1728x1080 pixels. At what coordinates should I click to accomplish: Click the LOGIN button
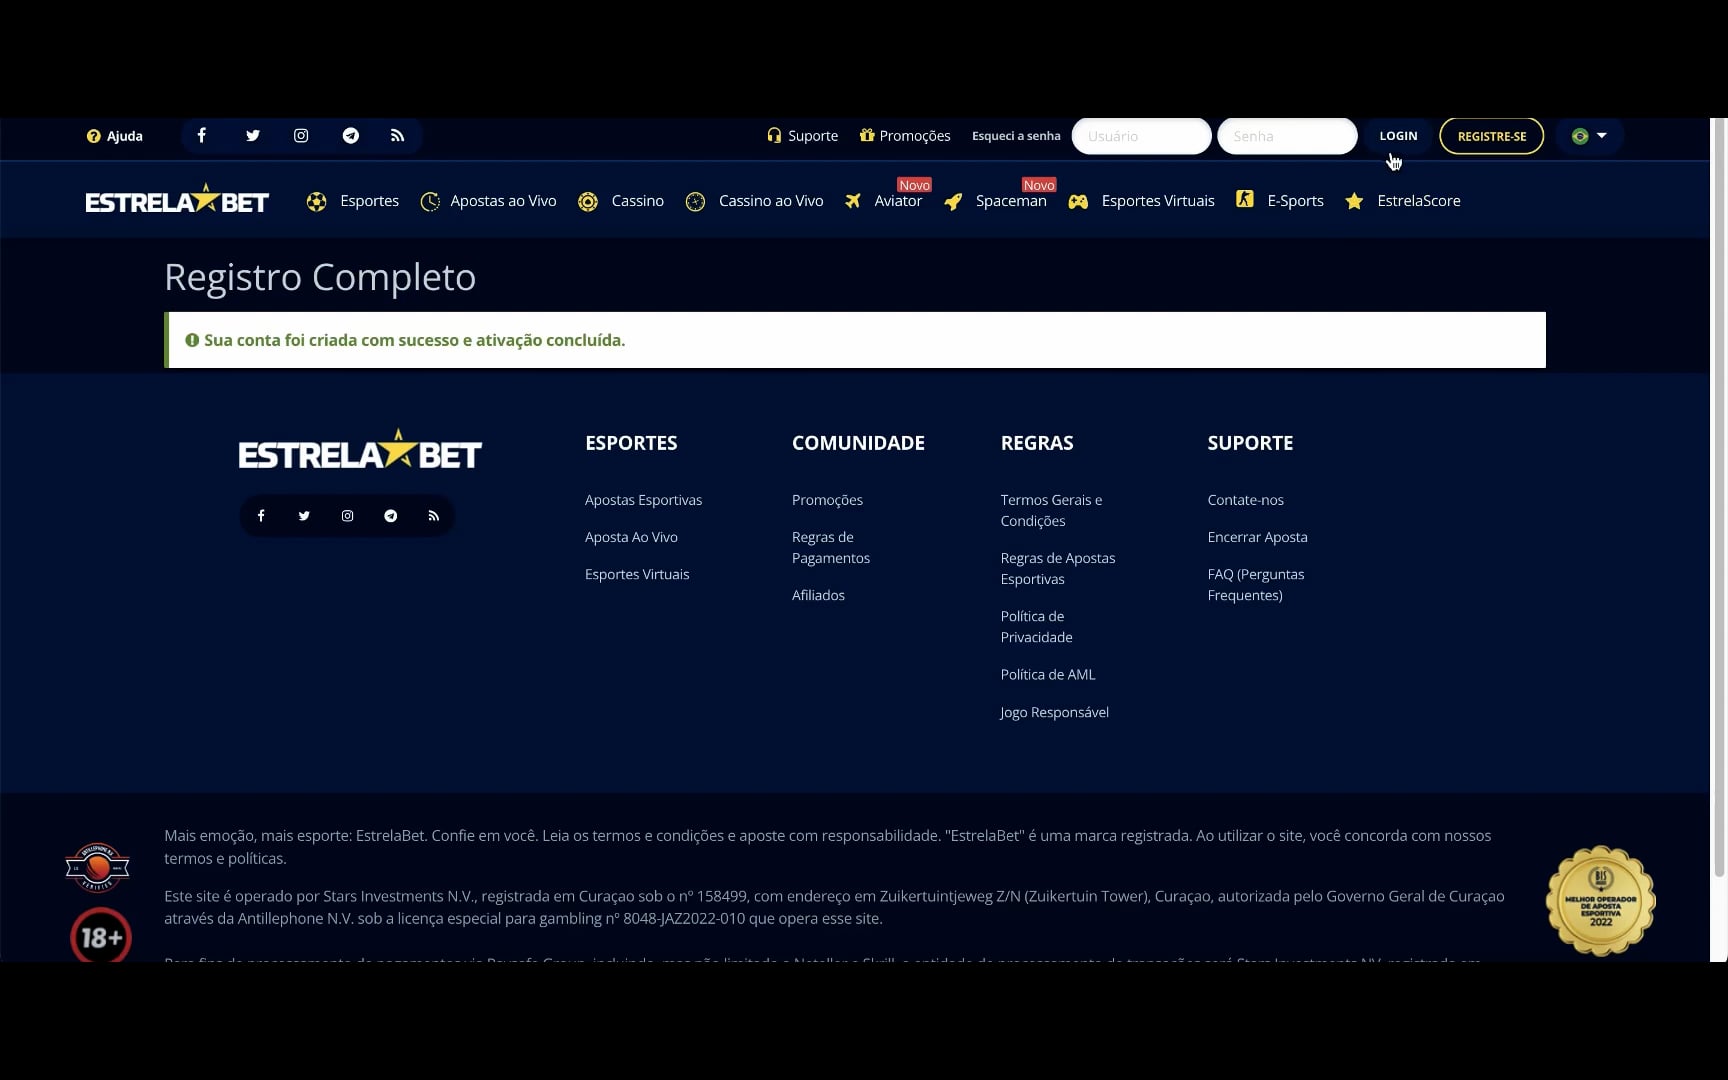[x=1398, y=136]
